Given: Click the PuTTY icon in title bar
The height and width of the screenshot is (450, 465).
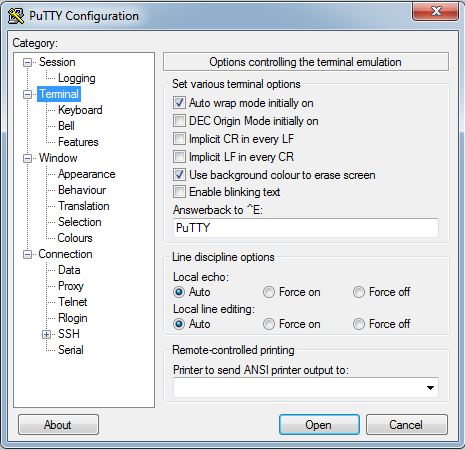Looking at the screenshot, I should pos(16,16).
